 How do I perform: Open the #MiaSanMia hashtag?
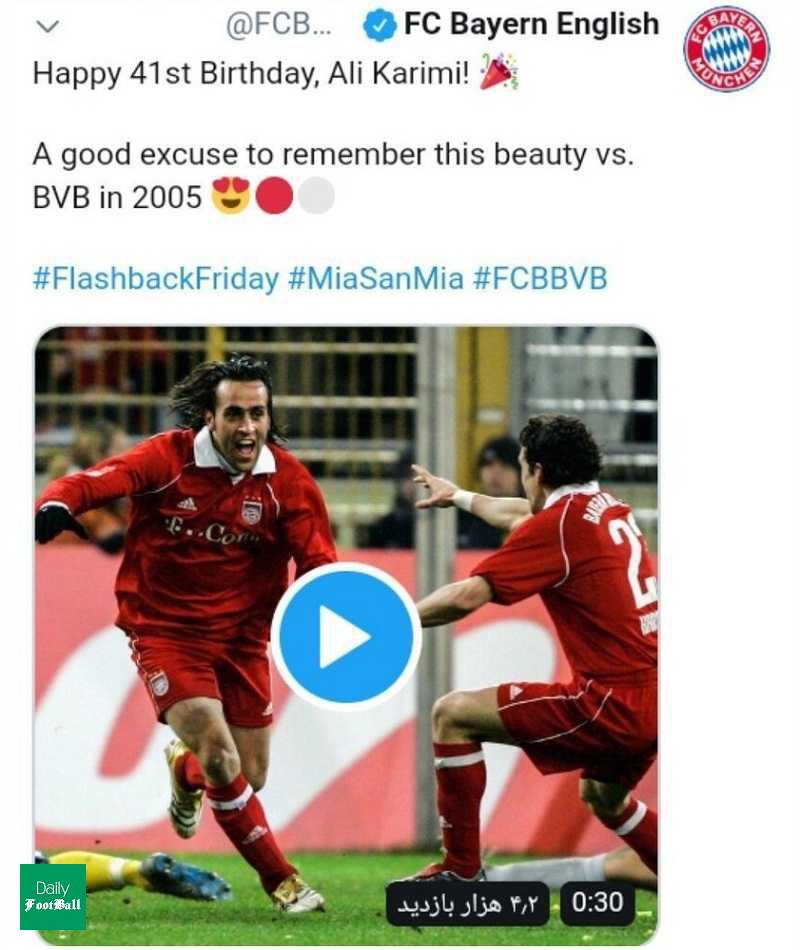point(376,278)
